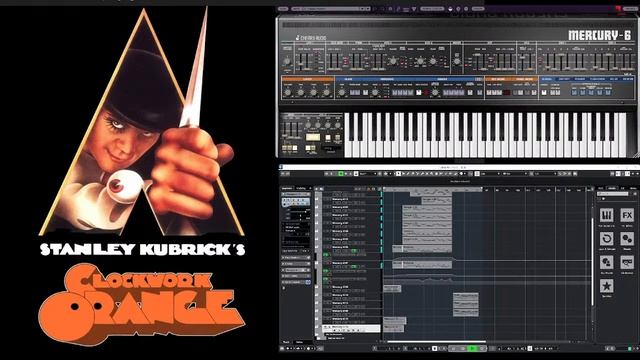Viewport: 640px width, 360px height.
Task: Click the Cubase timeline ruler locator range
Action: pyautogui.click(x=433, y=189)
